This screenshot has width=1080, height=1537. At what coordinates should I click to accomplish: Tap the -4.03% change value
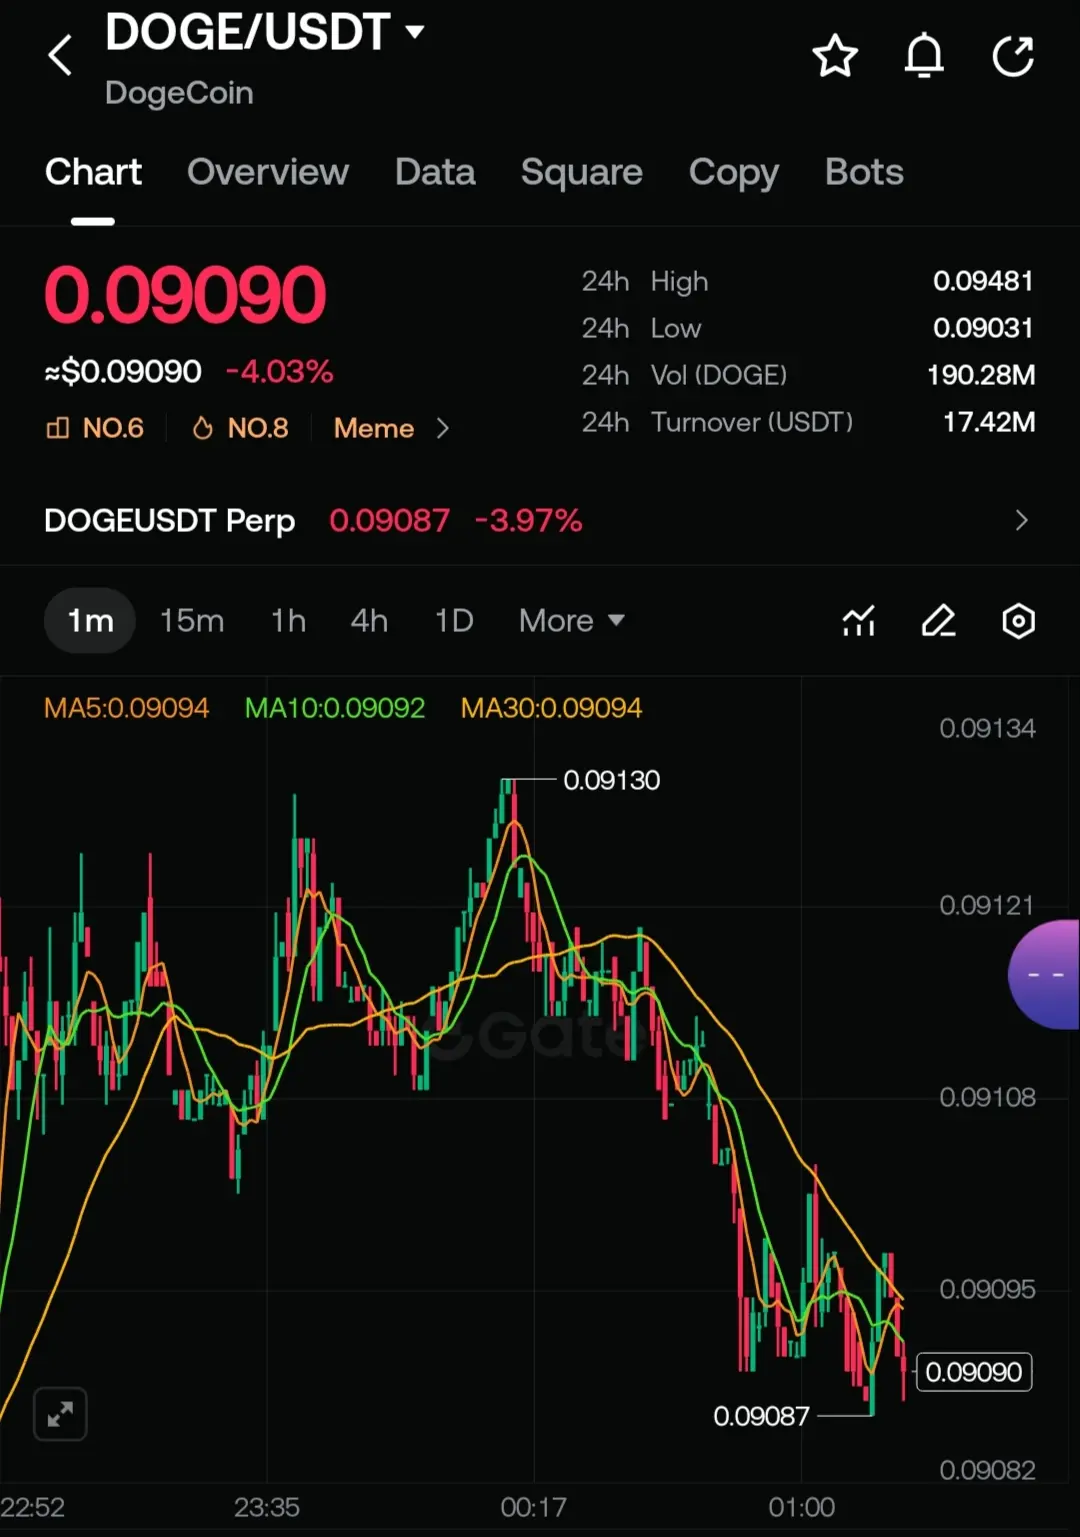279,372
